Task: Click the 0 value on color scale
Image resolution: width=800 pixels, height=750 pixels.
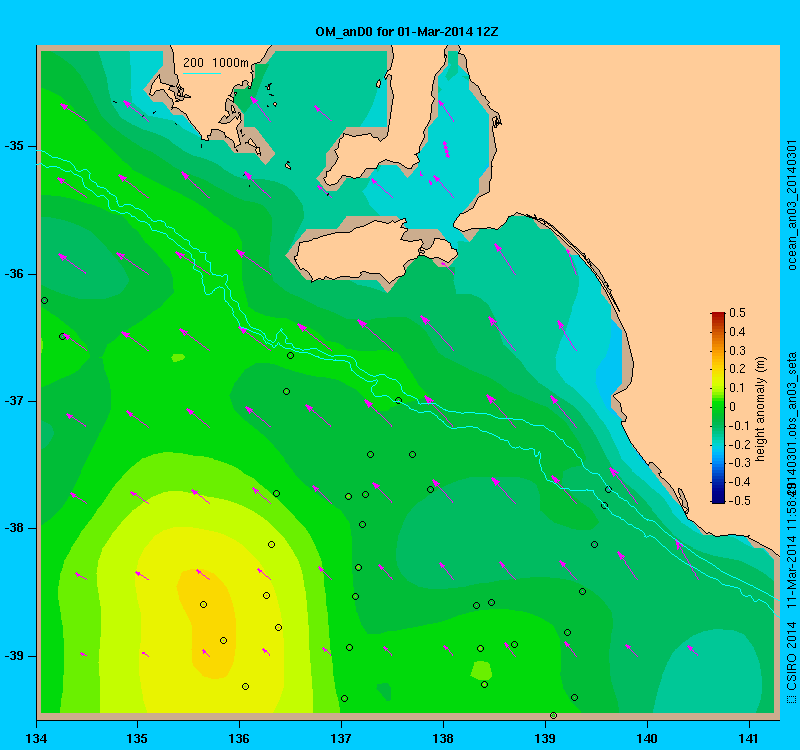Action: tap(733, 407)
